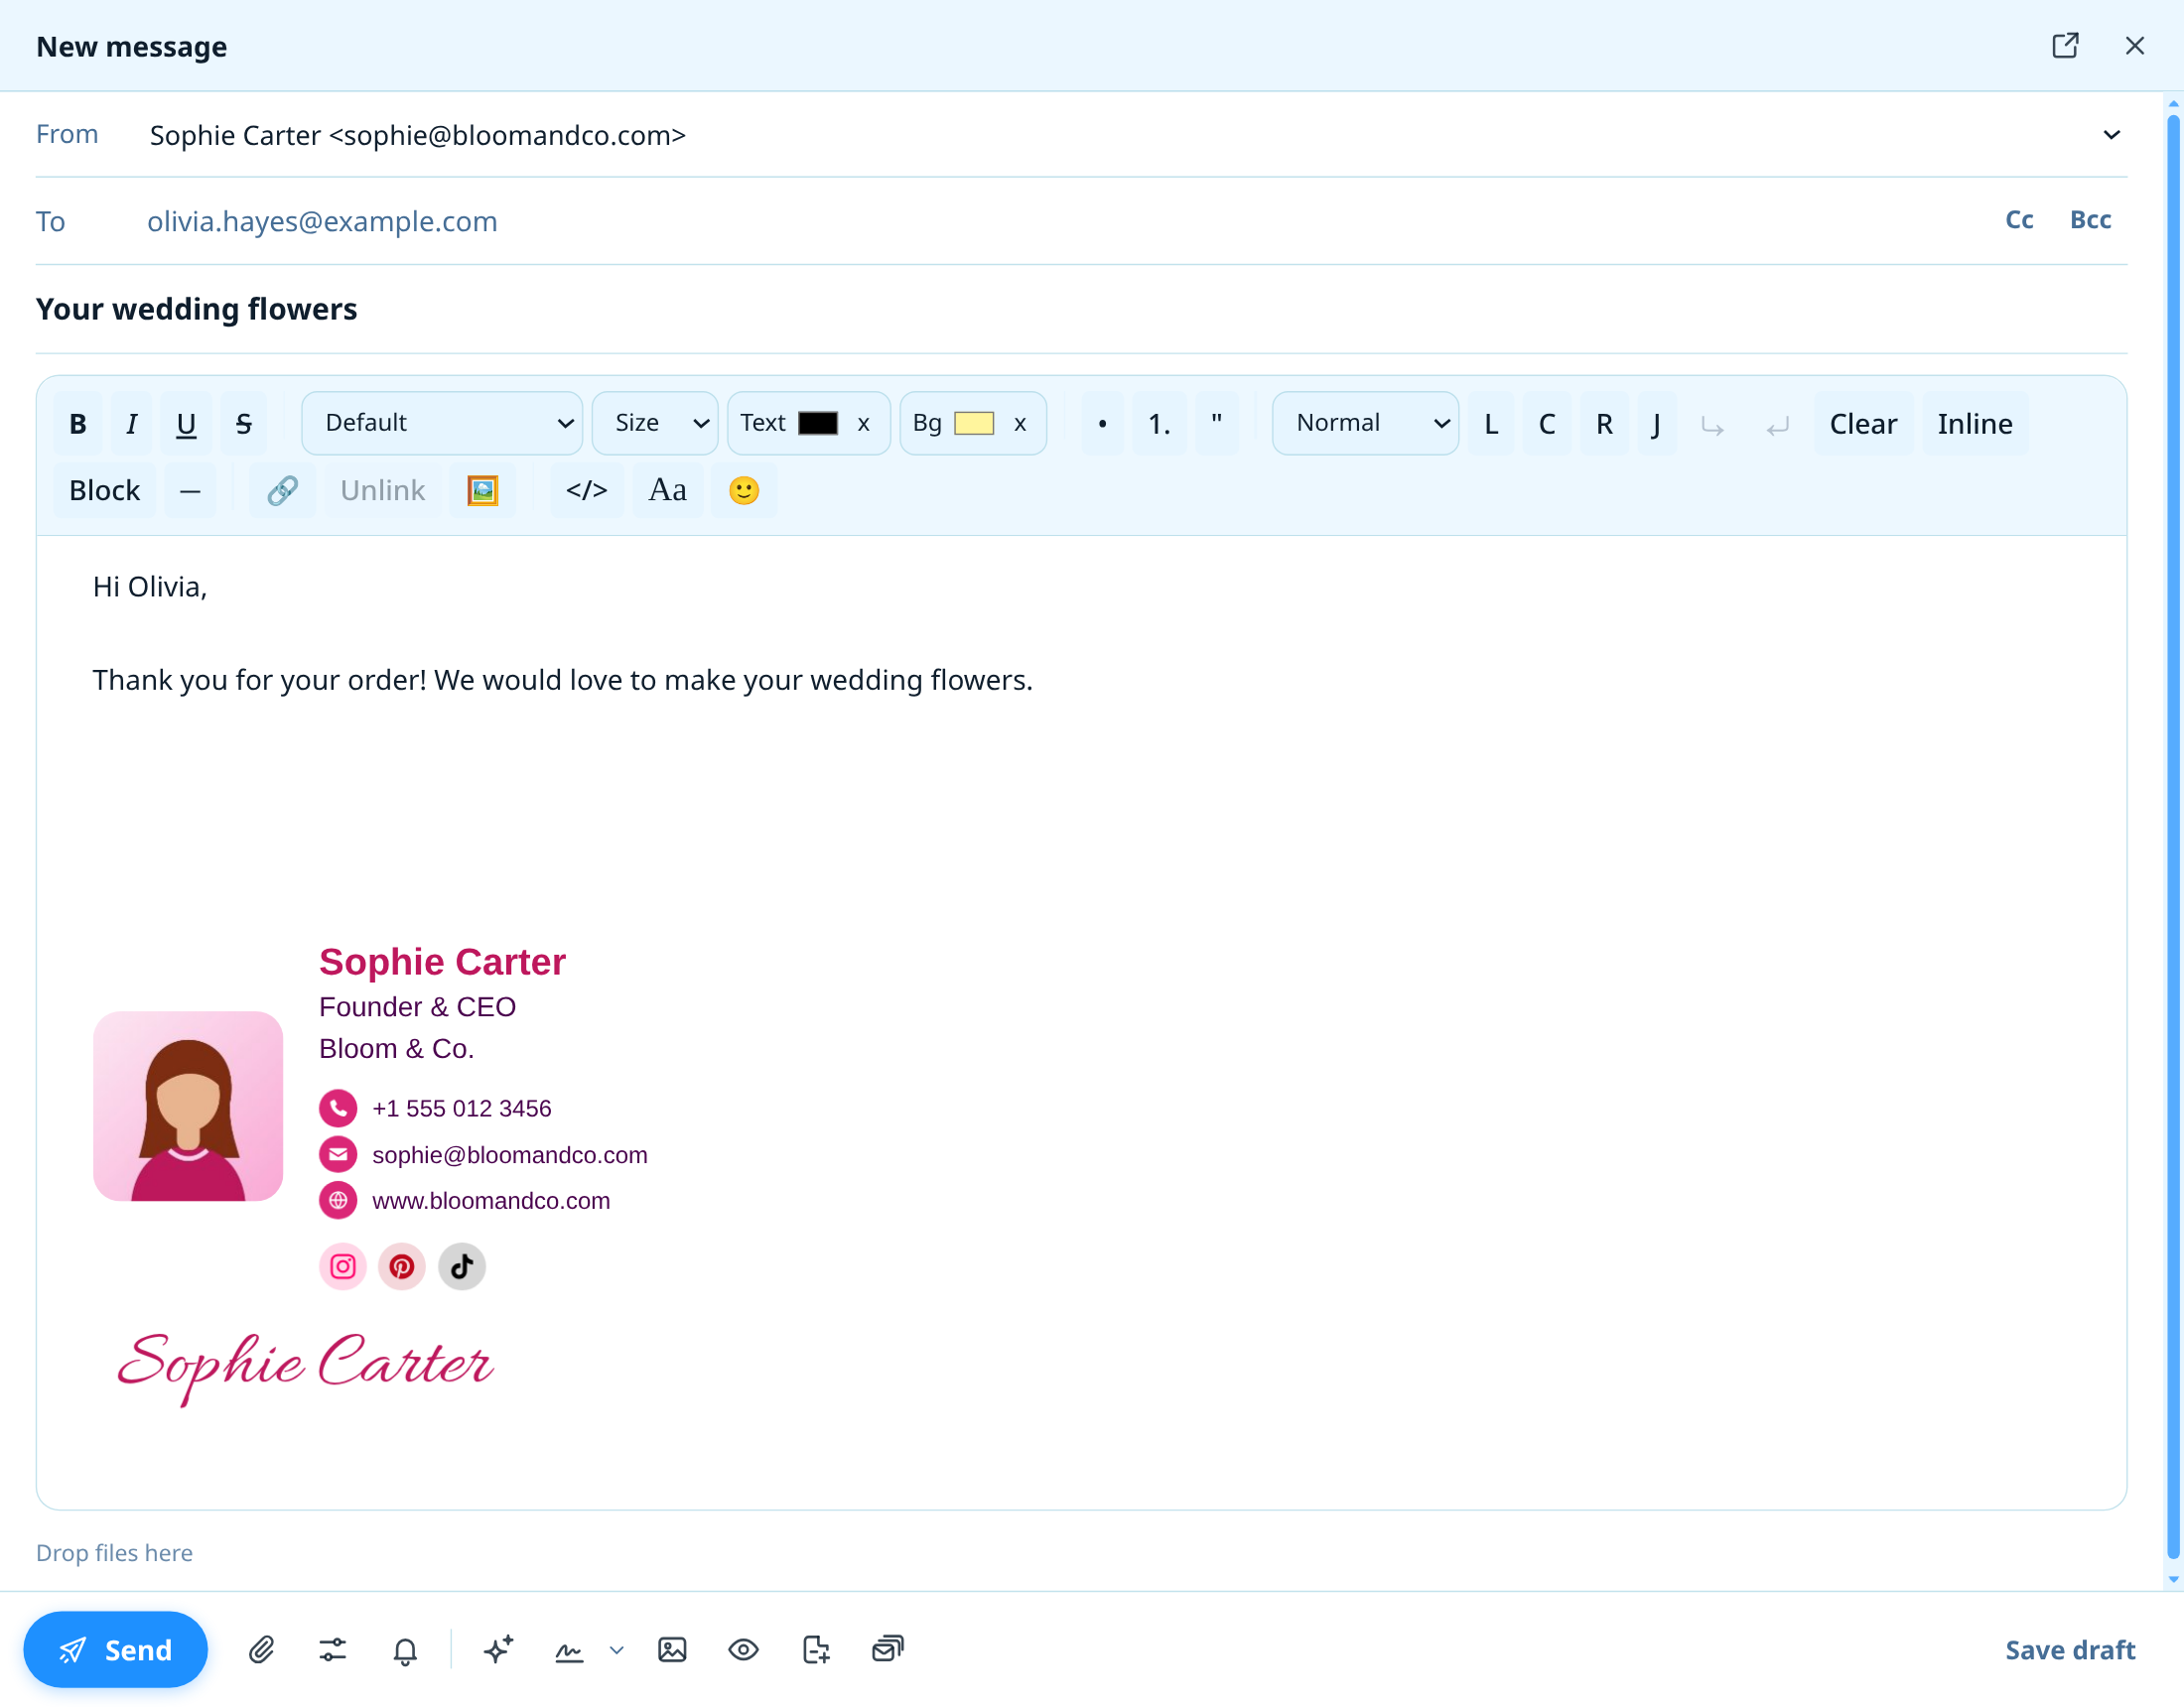The height and width of the screenshot is (1707, 2184).
Task: Toggle italic formatting
Action: pyautogui.click(x=131, y=424)
